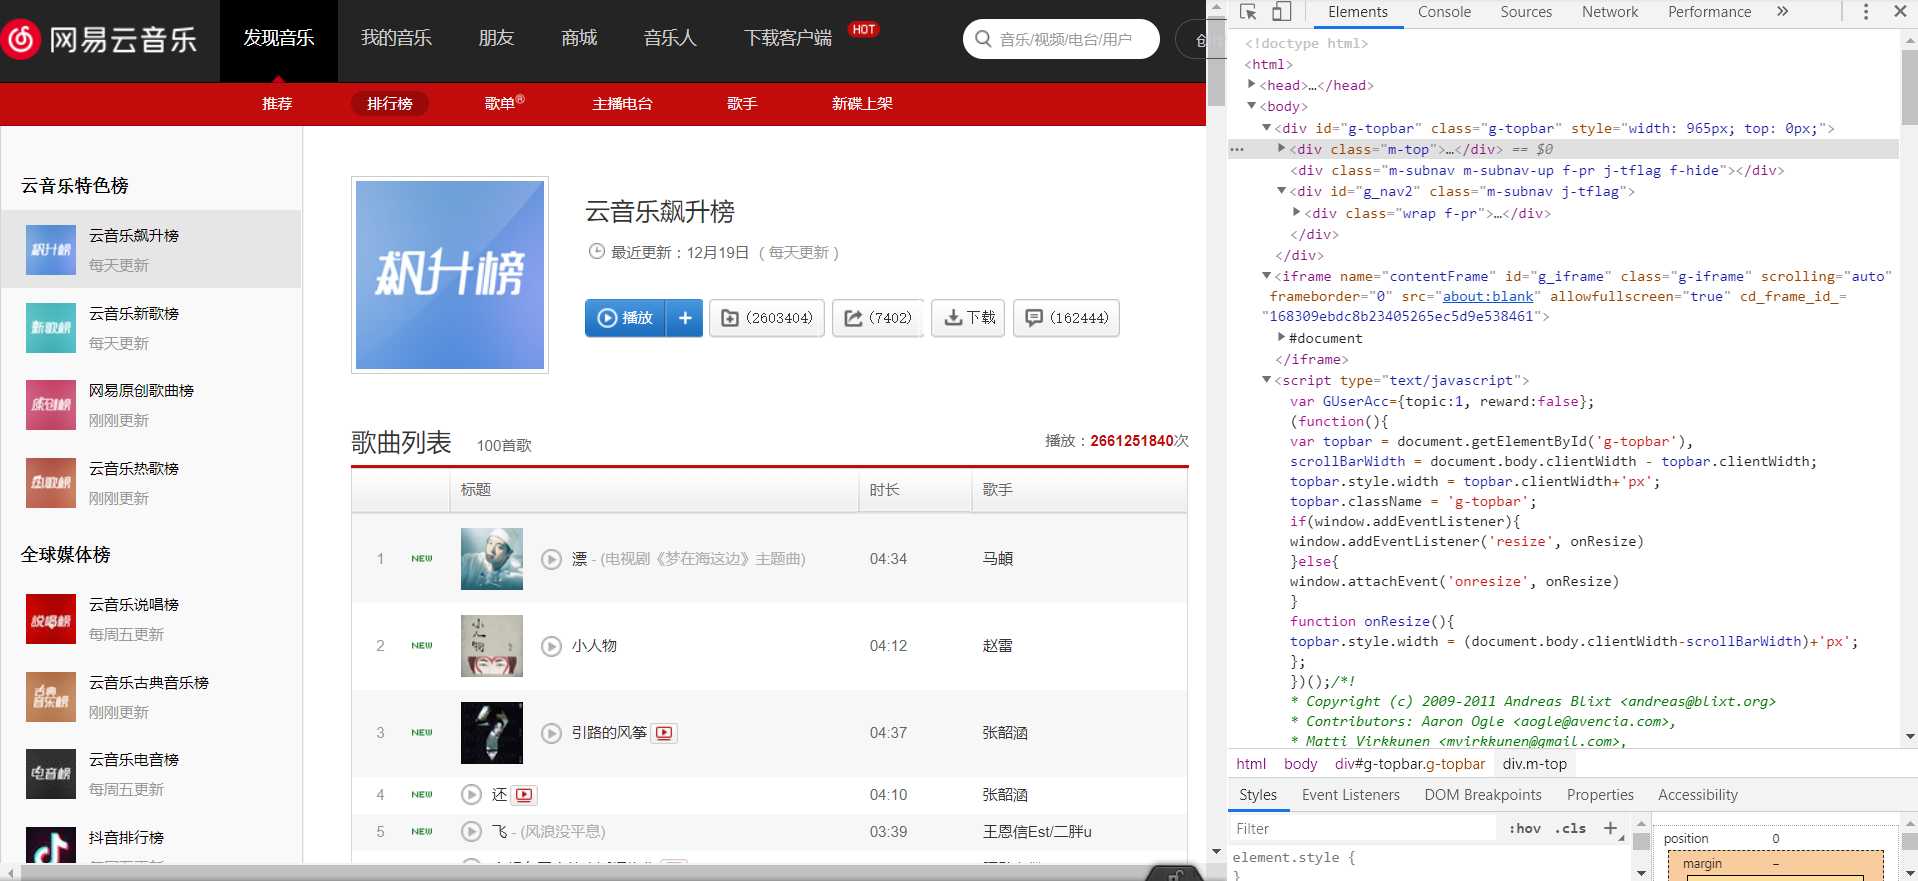The image size is (1918, 881).
Task: Open 商城 in the top navigation
Action: tap(579, 38)
